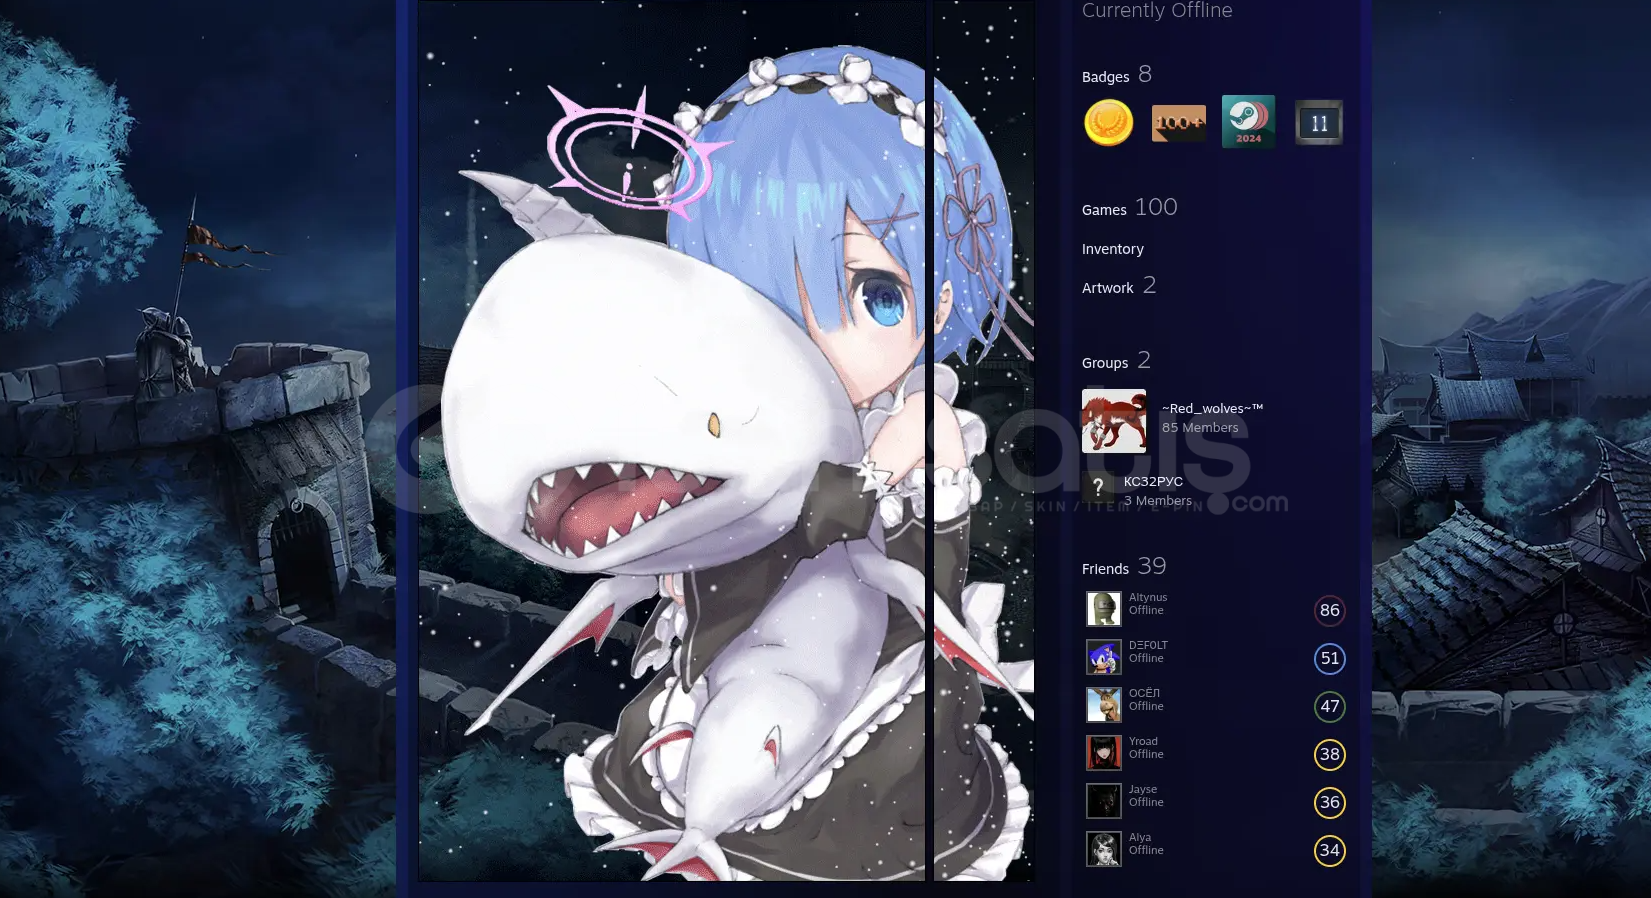Click the level 51 badge circle
1651x898 pixels.
(x=1330, y=658)
